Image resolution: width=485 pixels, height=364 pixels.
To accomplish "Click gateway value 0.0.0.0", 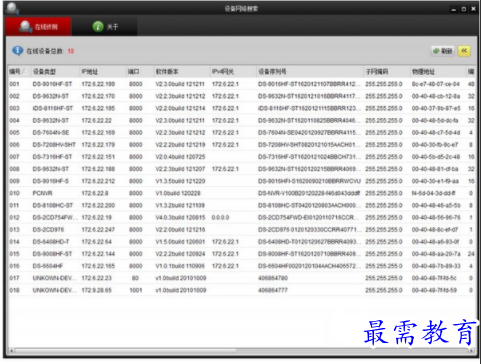I will point(220,217).
